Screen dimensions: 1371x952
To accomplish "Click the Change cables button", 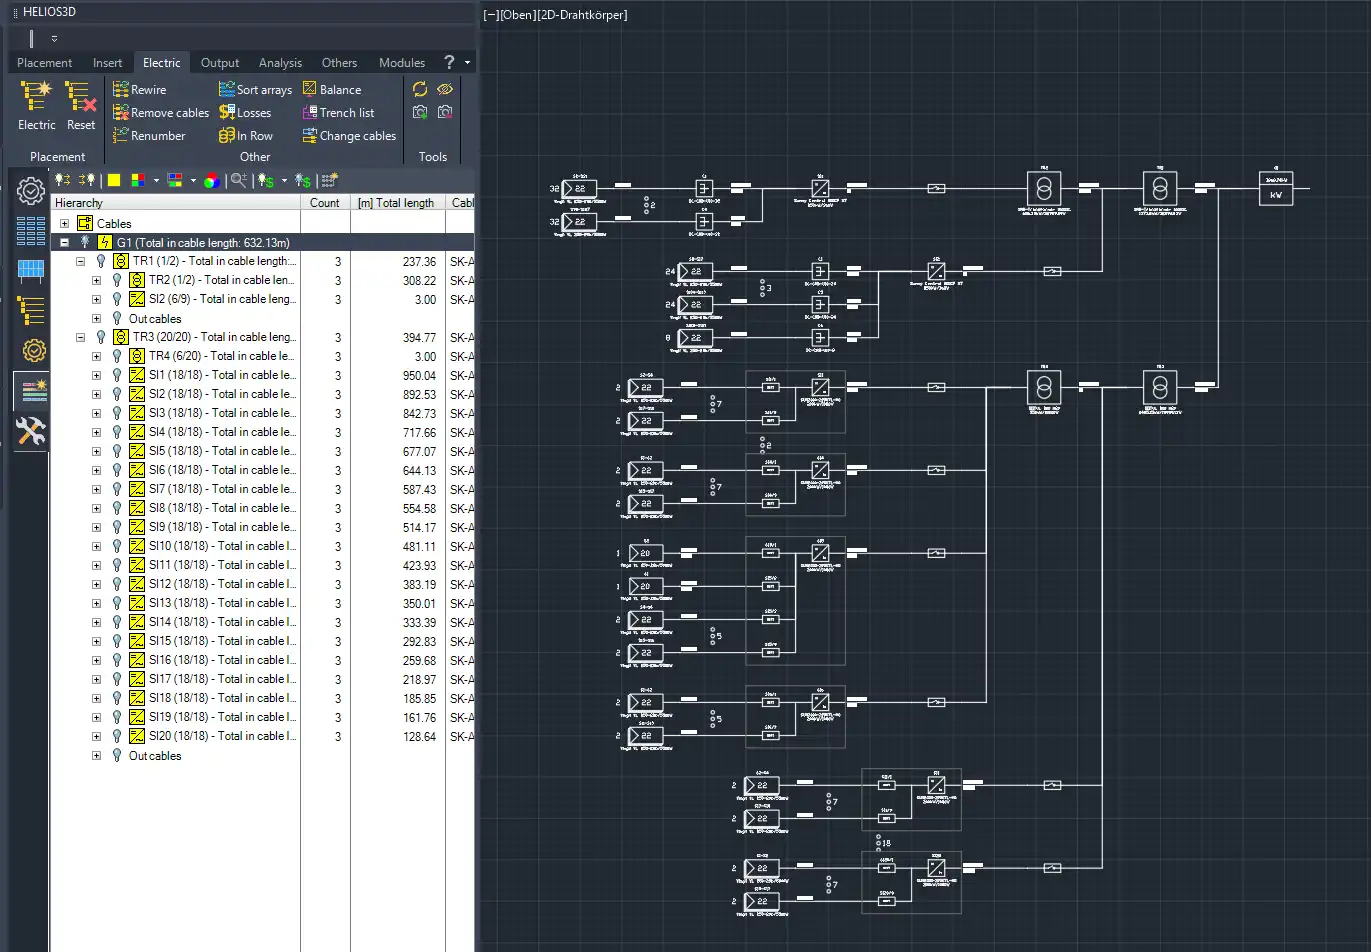I will point(349,136).
